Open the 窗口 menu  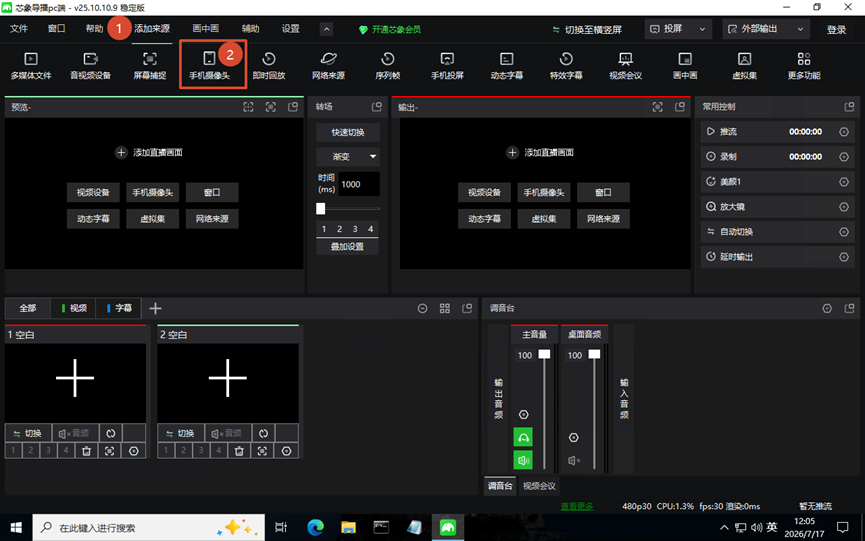56,29
